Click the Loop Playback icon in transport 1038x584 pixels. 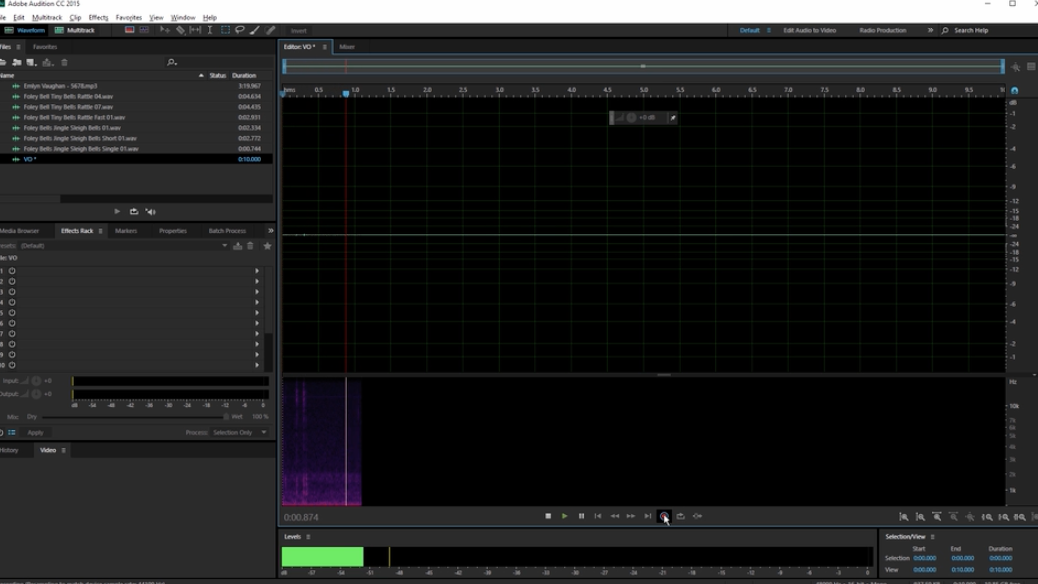(681, 516)
